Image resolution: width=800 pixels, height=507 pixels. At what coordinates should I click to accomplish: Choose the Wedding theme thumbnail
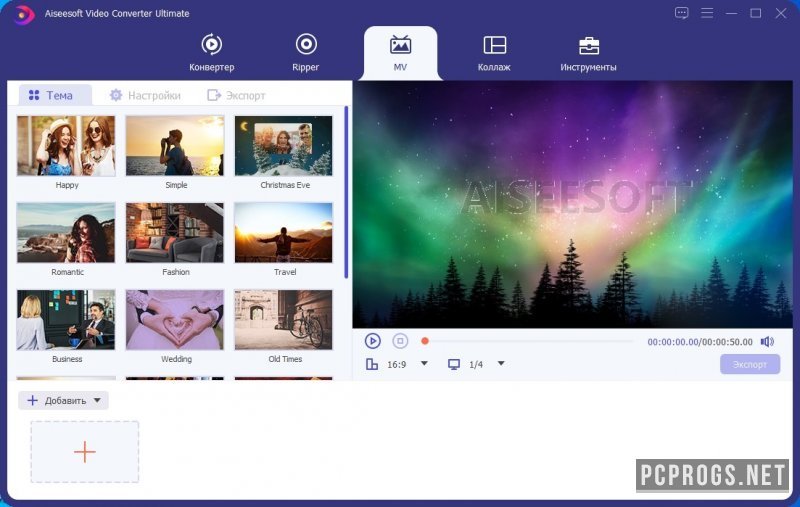point(175,320)
